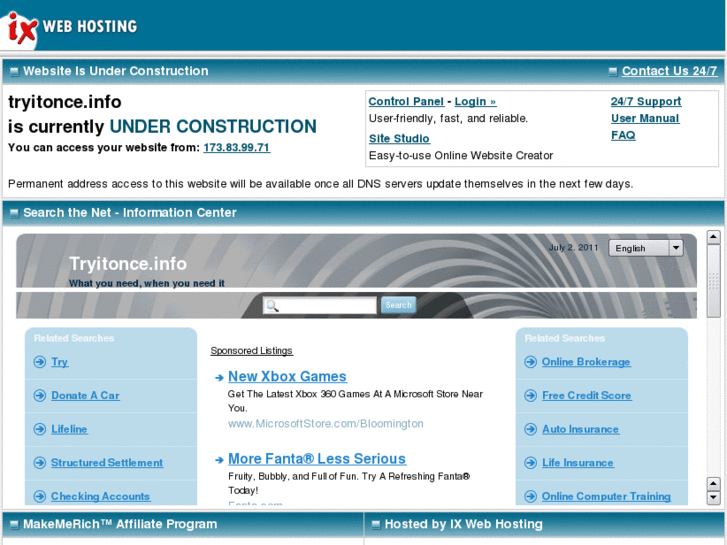The width and height of the screenshot is (727, 545).
Task: Click arrow bullet beside More Fanta Less Serious
Action: 219,460
